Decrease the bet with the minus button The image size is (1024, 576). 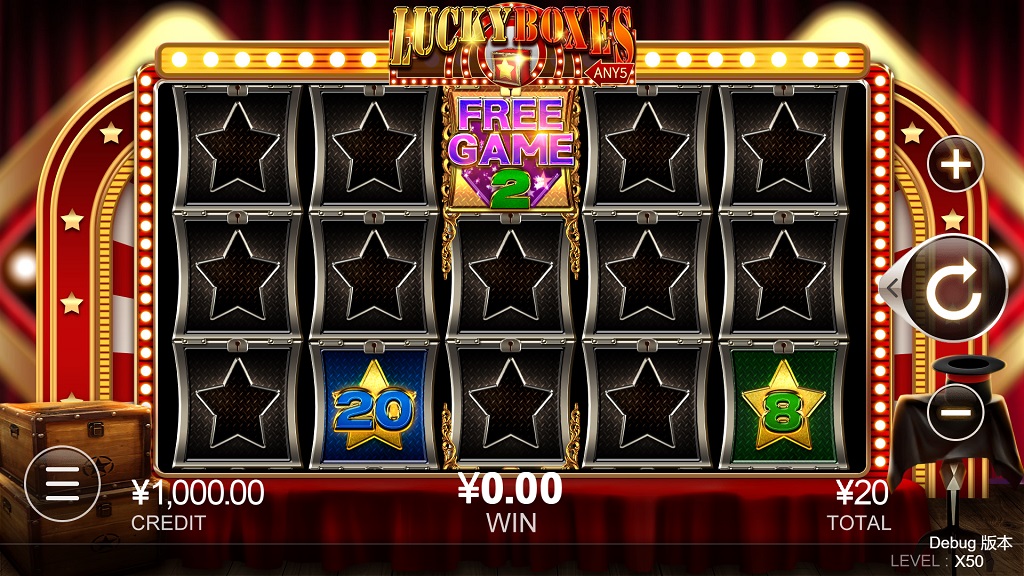955,412
